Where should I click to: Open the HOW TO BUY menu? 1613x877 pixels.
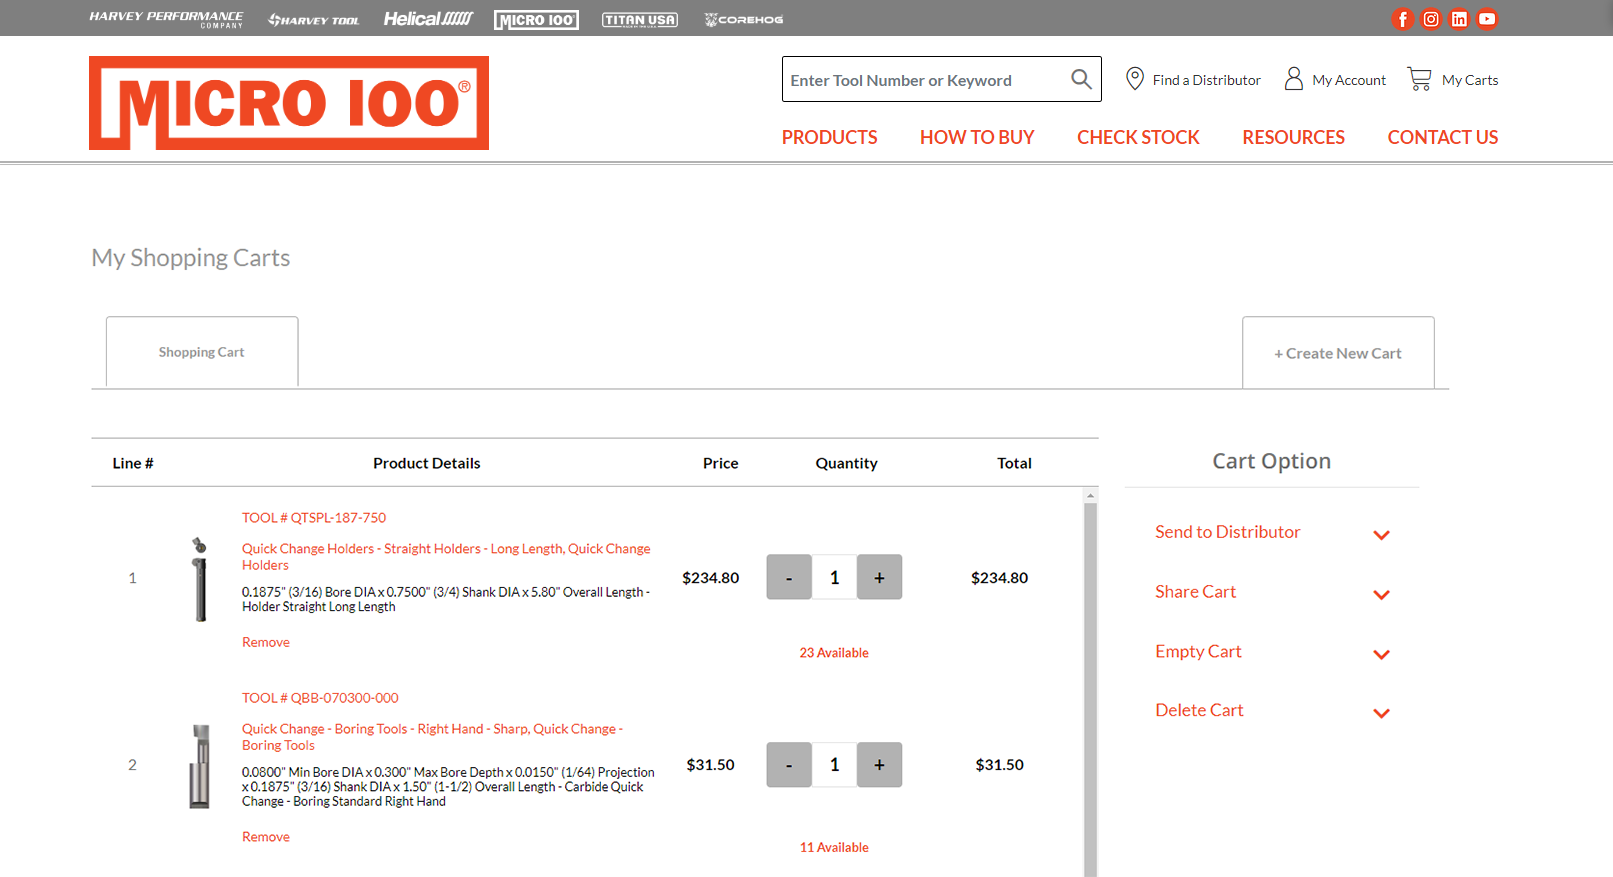coord(977,138)
